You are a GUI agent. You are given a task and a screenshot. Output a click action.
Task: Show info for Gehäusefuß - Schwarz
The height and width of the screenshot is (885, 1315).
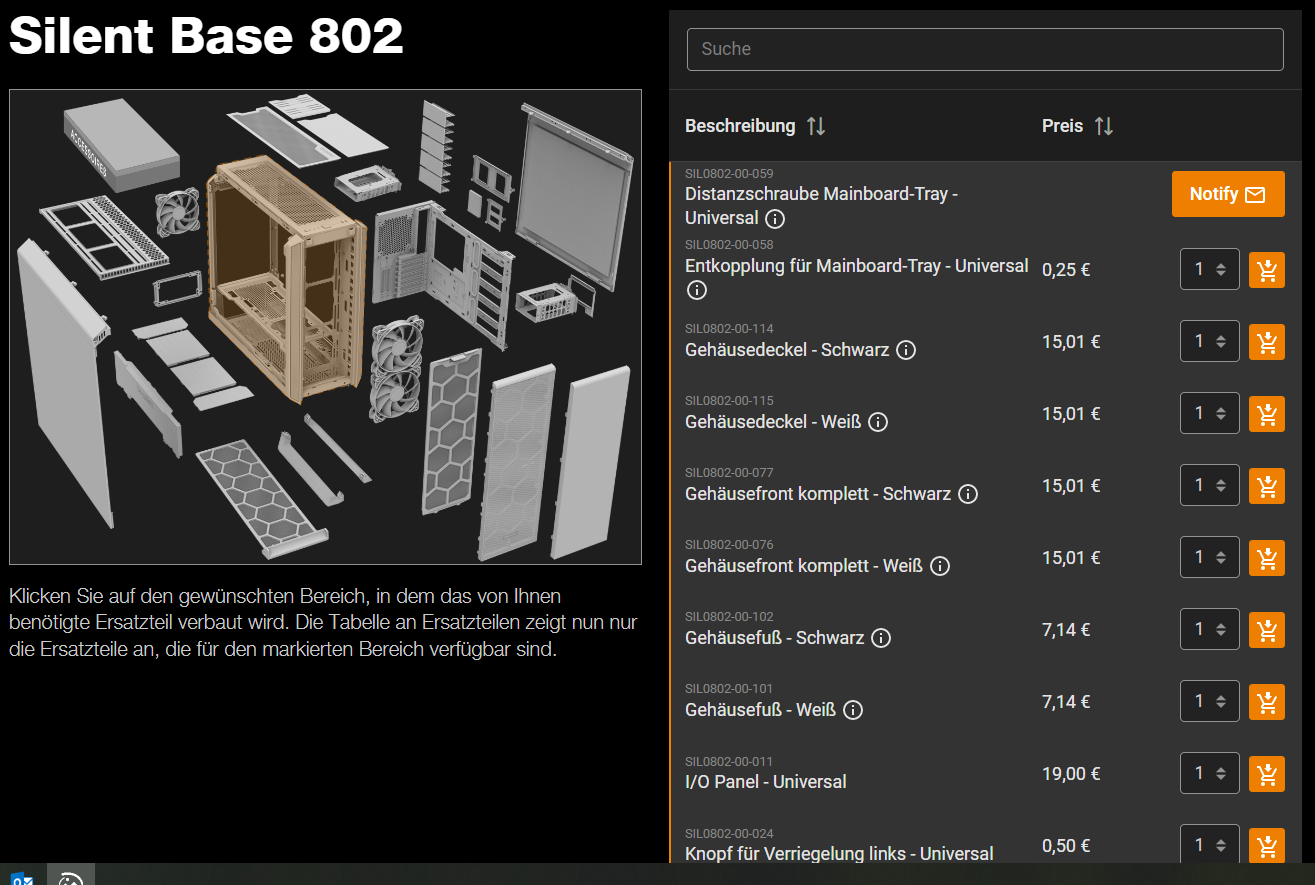point(881,638)
